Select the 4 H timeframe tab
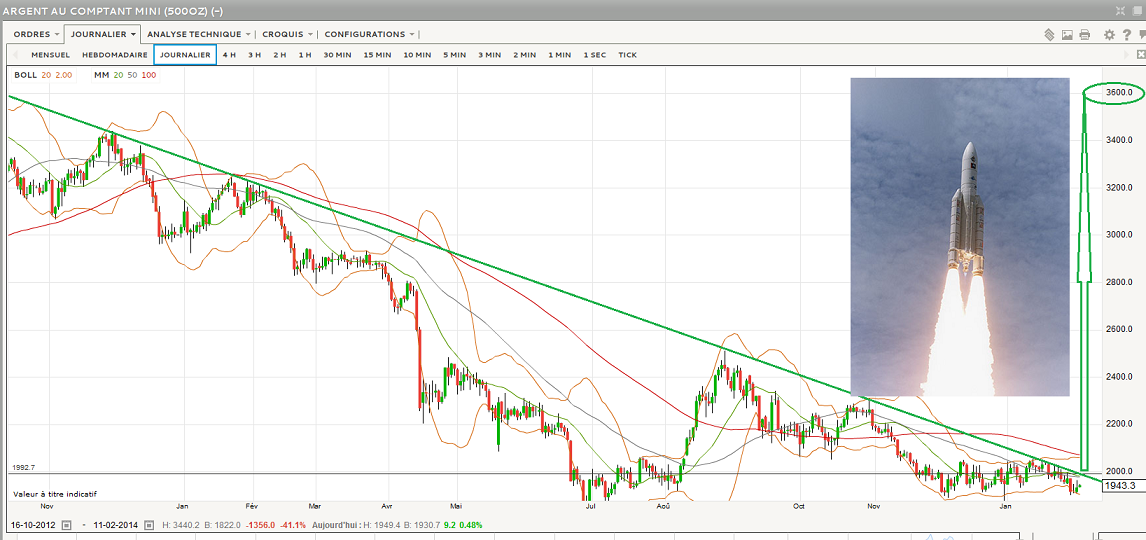The image size is (1146, 540). tap(229, 55)
